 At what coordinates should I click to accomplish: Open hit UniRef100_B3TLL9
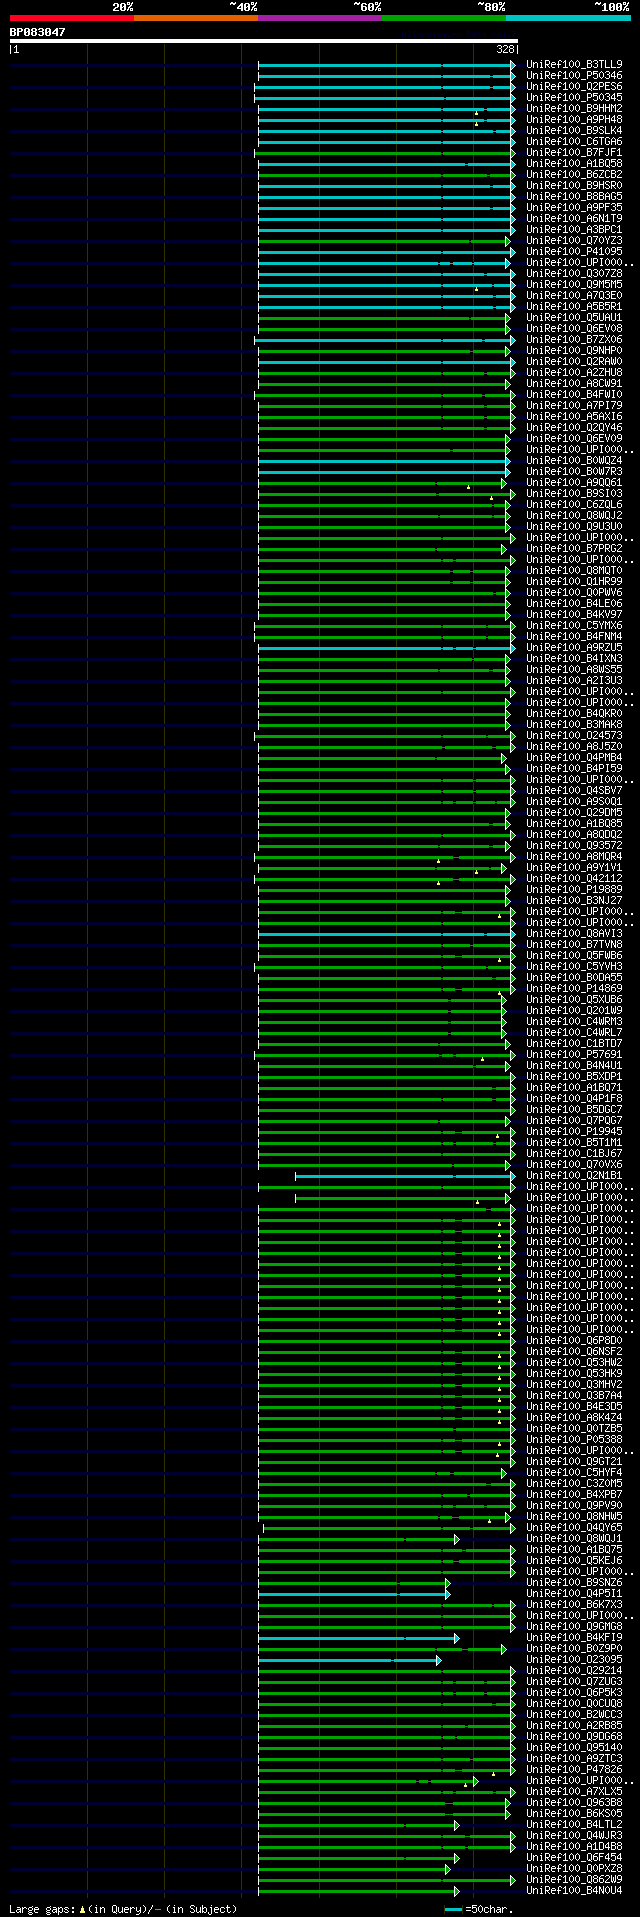[x=574, y=64]
